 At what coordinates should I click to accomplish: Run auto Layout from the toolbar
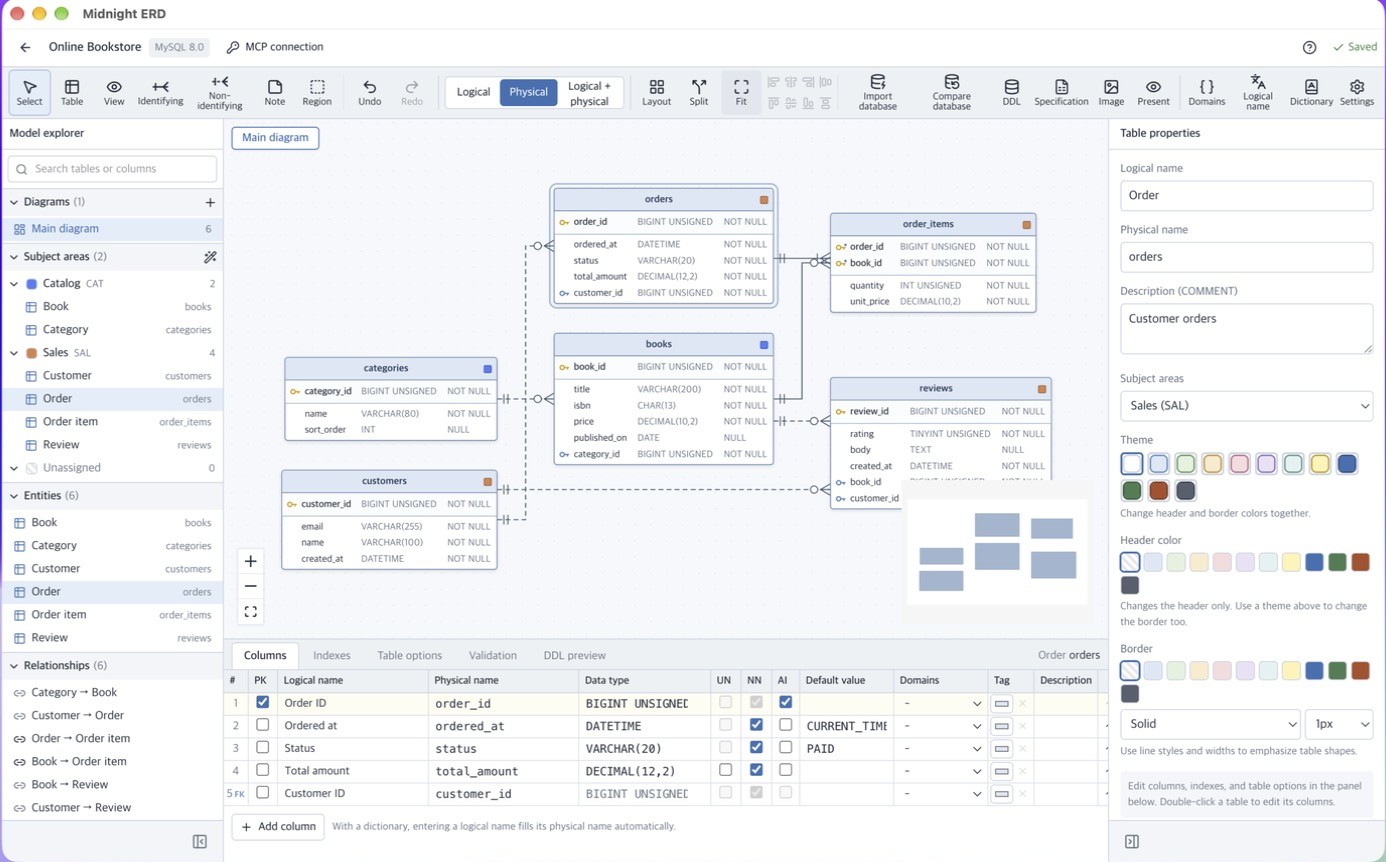tap(656, 92)
